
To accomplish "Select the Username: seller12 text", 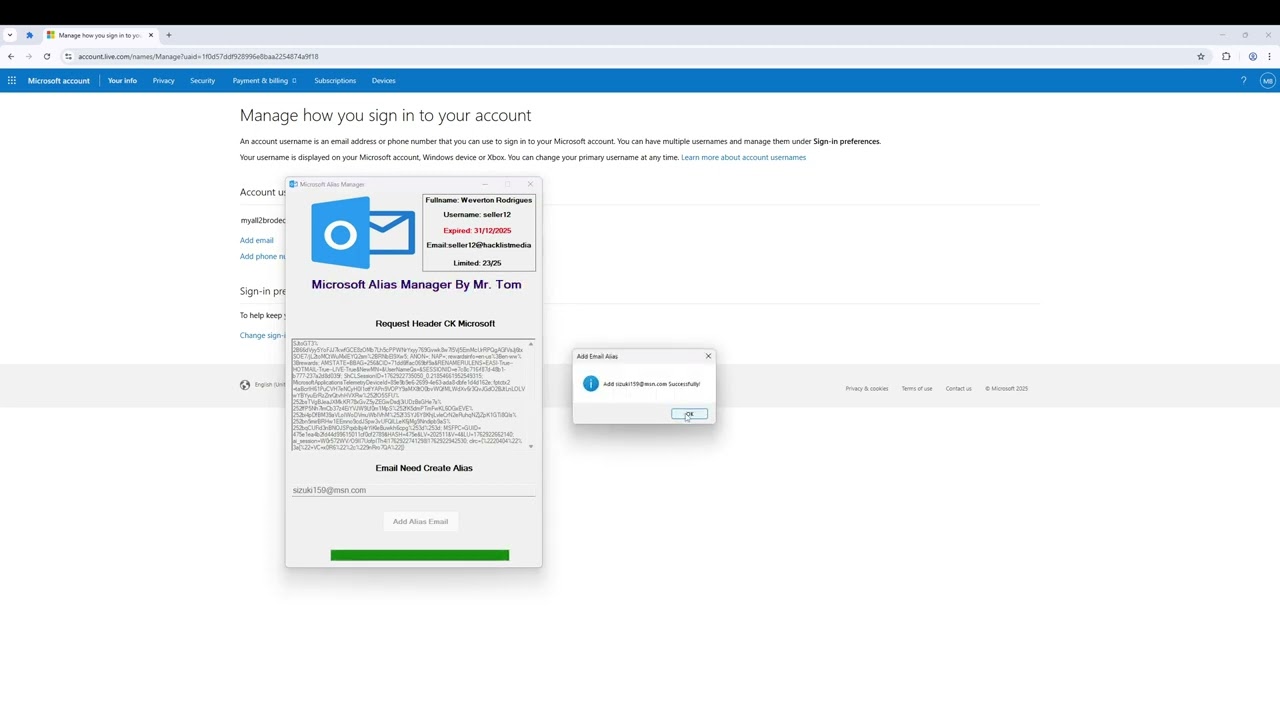I will tap(477, 214).
